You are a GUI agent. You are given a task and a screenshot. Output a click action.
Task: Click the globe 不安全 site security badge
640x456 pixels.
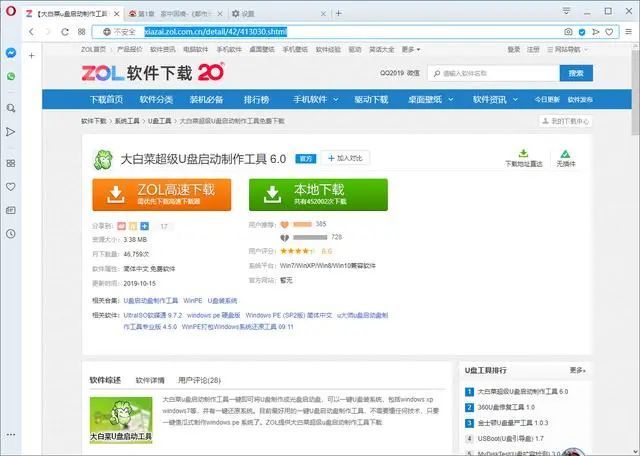click(x=119, y=31)
